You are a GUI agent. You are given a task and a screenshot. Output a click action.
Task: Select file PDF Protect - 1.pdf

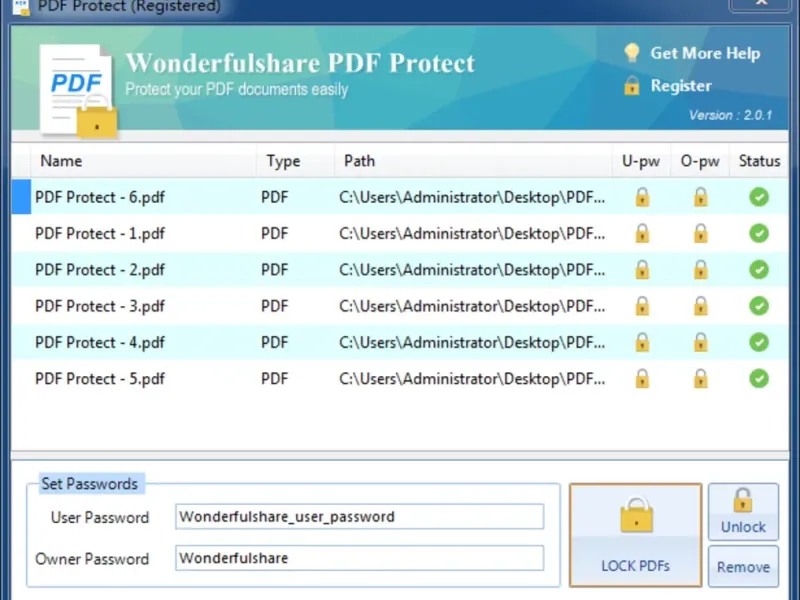coord(100,233)
